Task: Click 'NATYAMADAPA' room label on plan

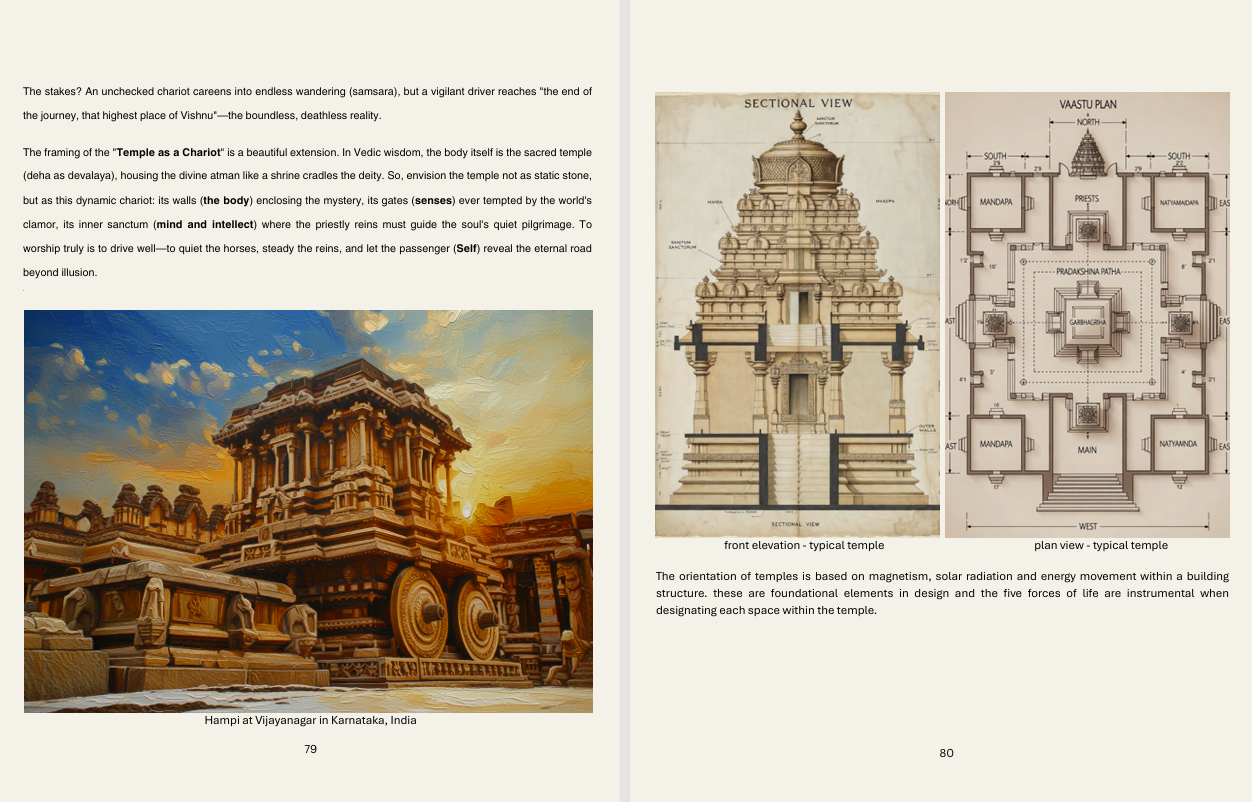Action: click(x=1180, y=203)
